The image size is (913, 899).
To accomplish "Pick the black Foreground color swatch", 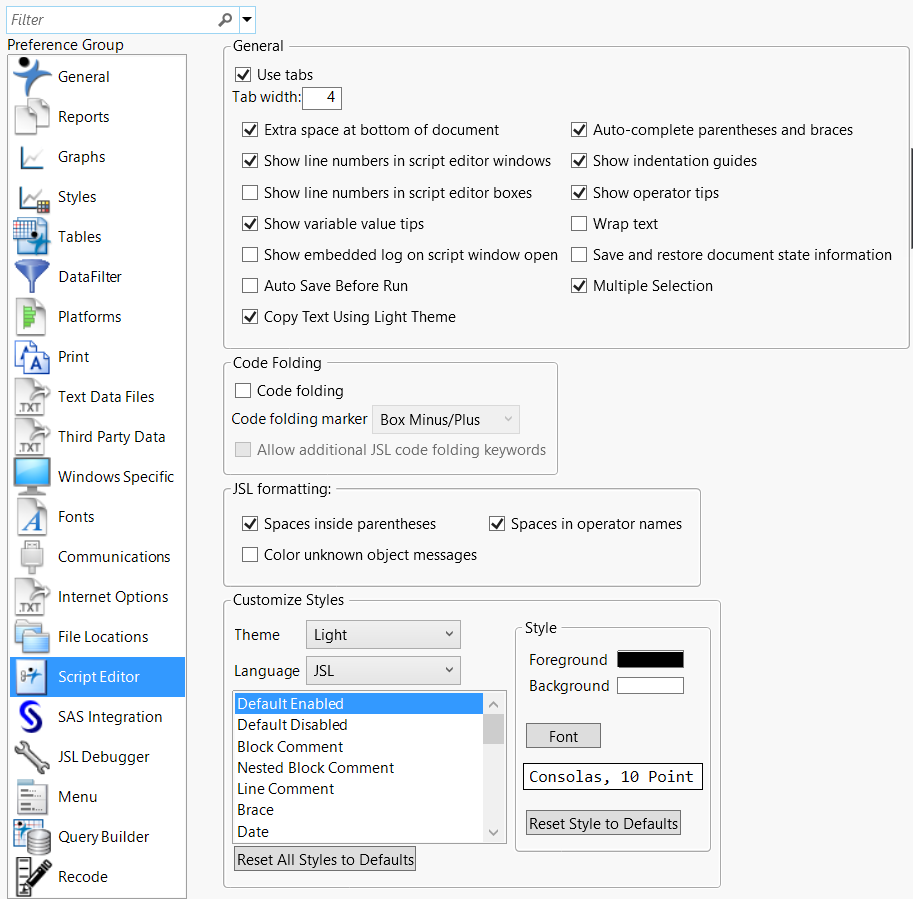I will point(650,660).
